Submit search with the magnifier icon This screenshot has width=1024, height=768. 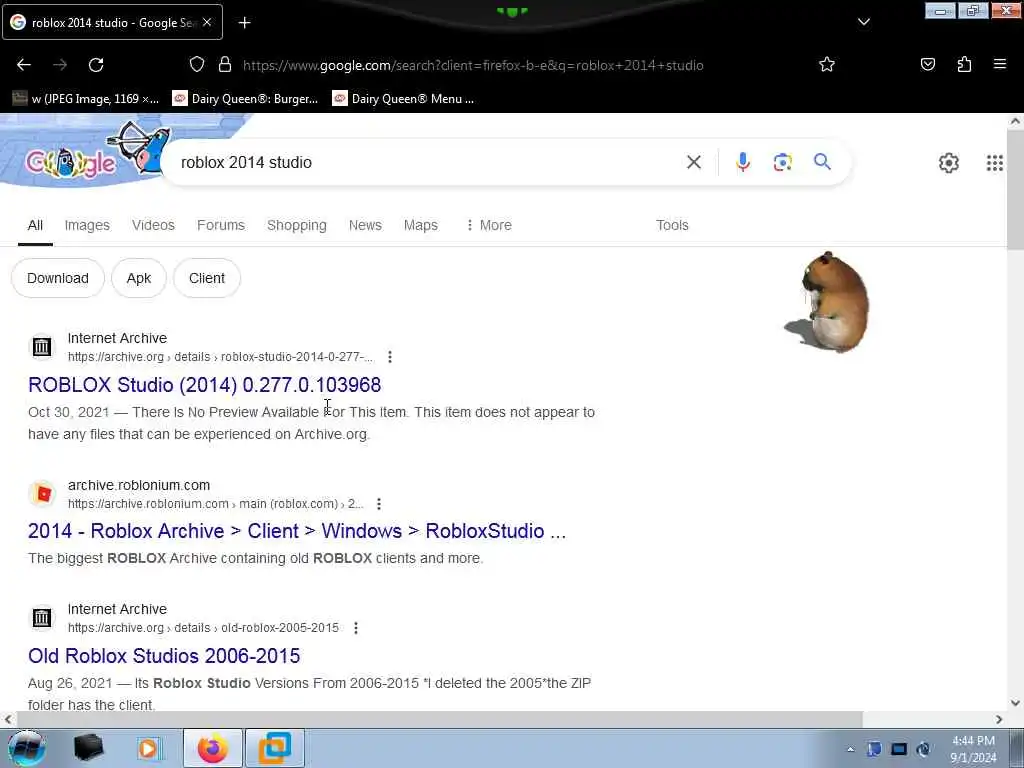822,162
